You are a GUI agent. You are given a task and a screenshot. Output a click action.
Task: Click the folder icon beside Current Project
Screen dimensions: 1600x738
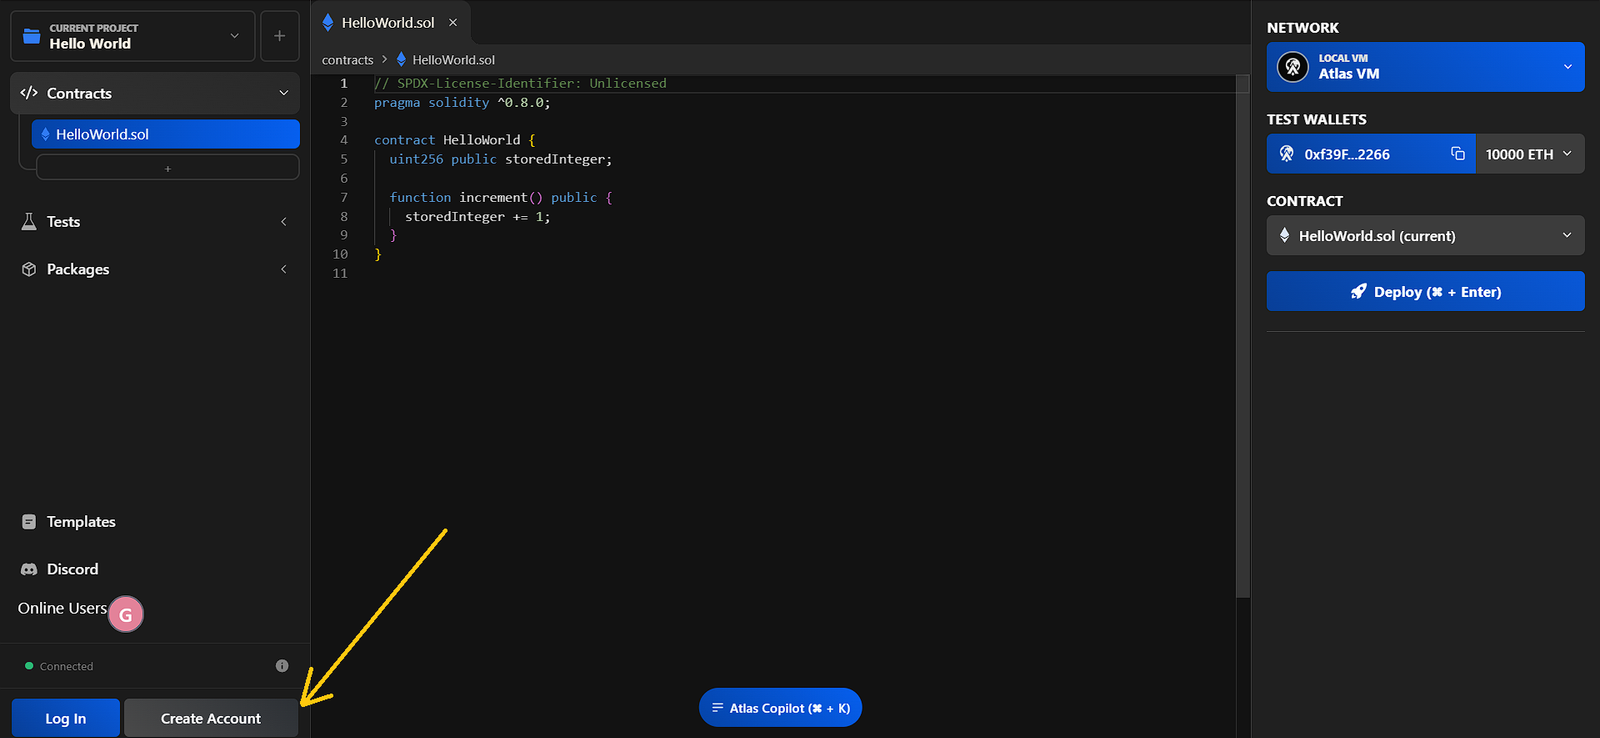coord(32,36)
